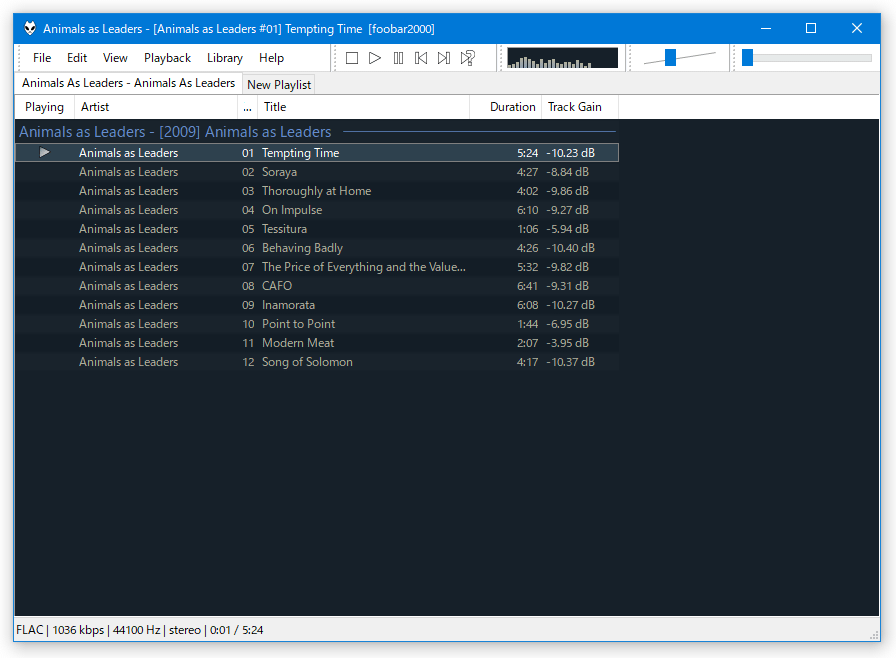896x658 pixels.
Task: Select the Animals As Leaders playlist tab
Action: [x=129, y=83]
